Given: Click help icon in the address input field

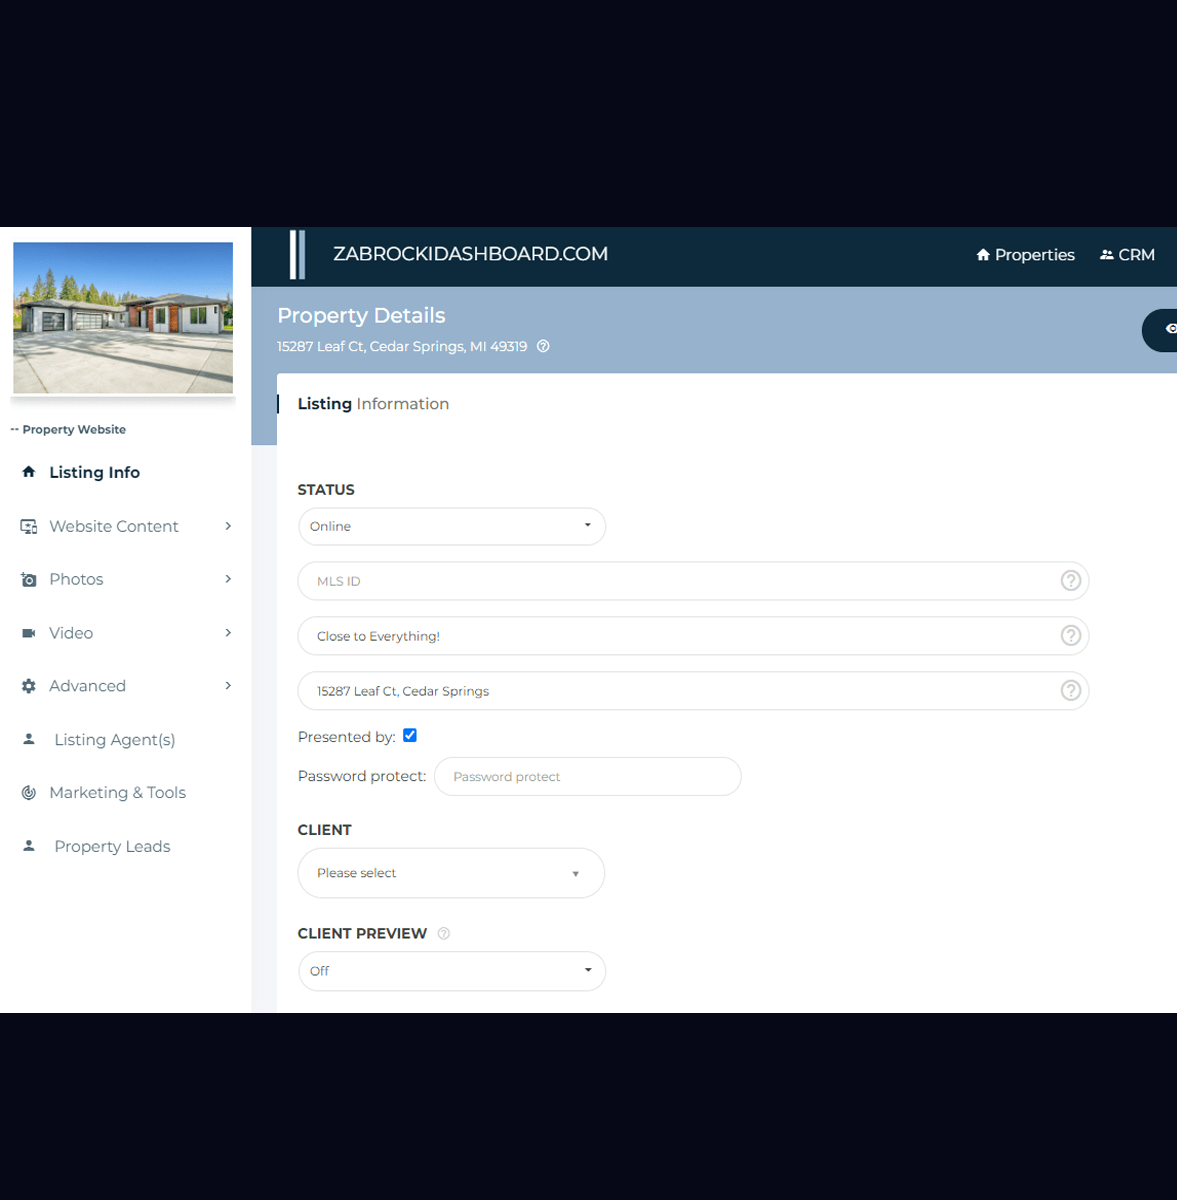Looking at the screenshot, I should pyautogui.click(x=1070, y=691).
